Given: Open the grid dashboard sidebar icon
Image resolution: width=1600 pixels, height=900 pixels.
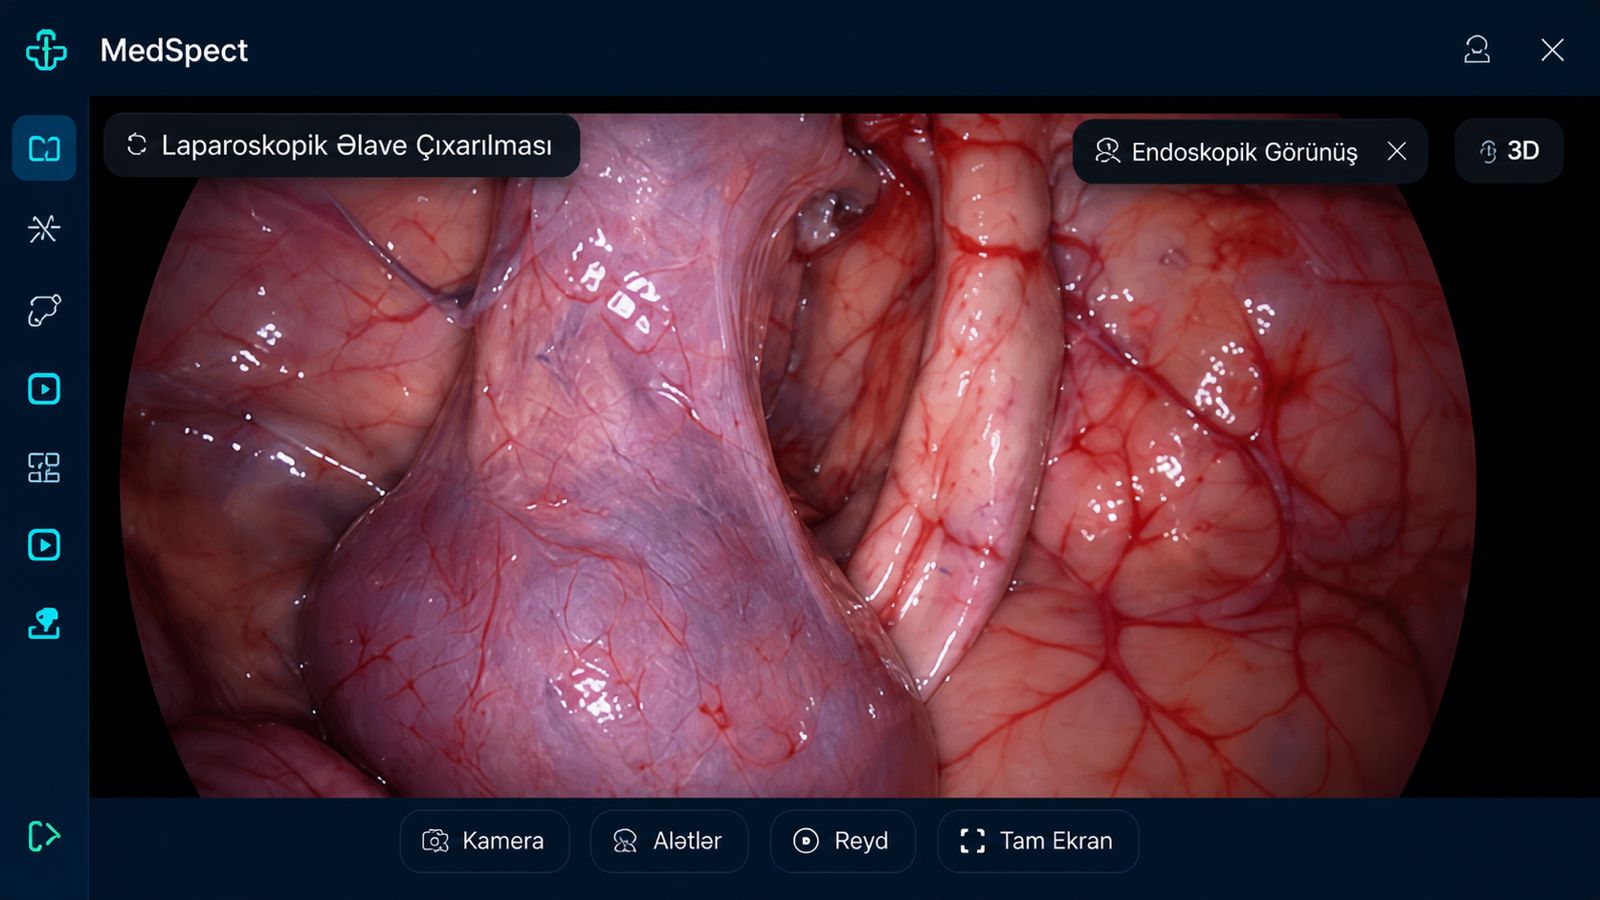Looking at the screenshot, I should pos(44,467).
